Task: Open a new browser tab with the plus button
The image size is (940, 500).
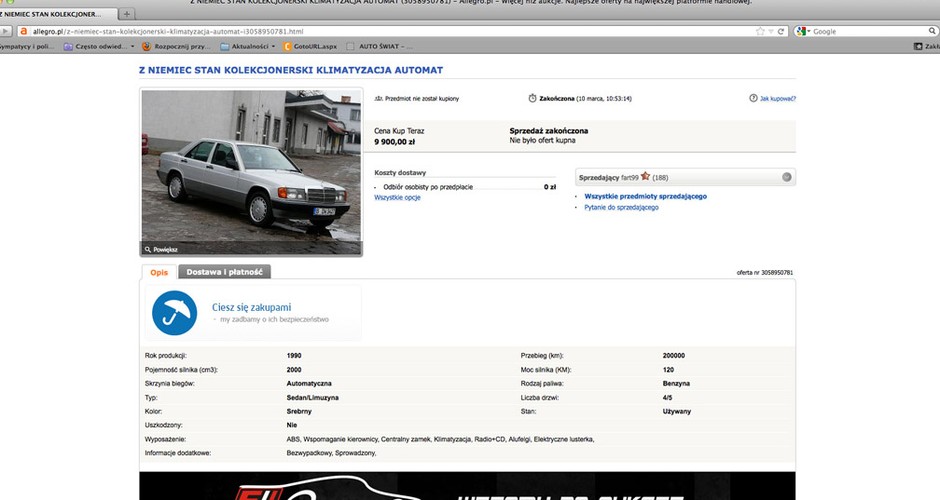Action: [126, 14]
